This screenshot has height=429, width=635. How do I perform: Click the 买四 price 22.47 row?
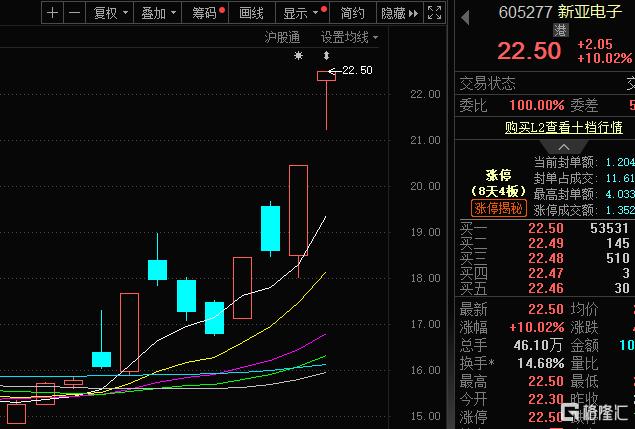coord(547,273)
